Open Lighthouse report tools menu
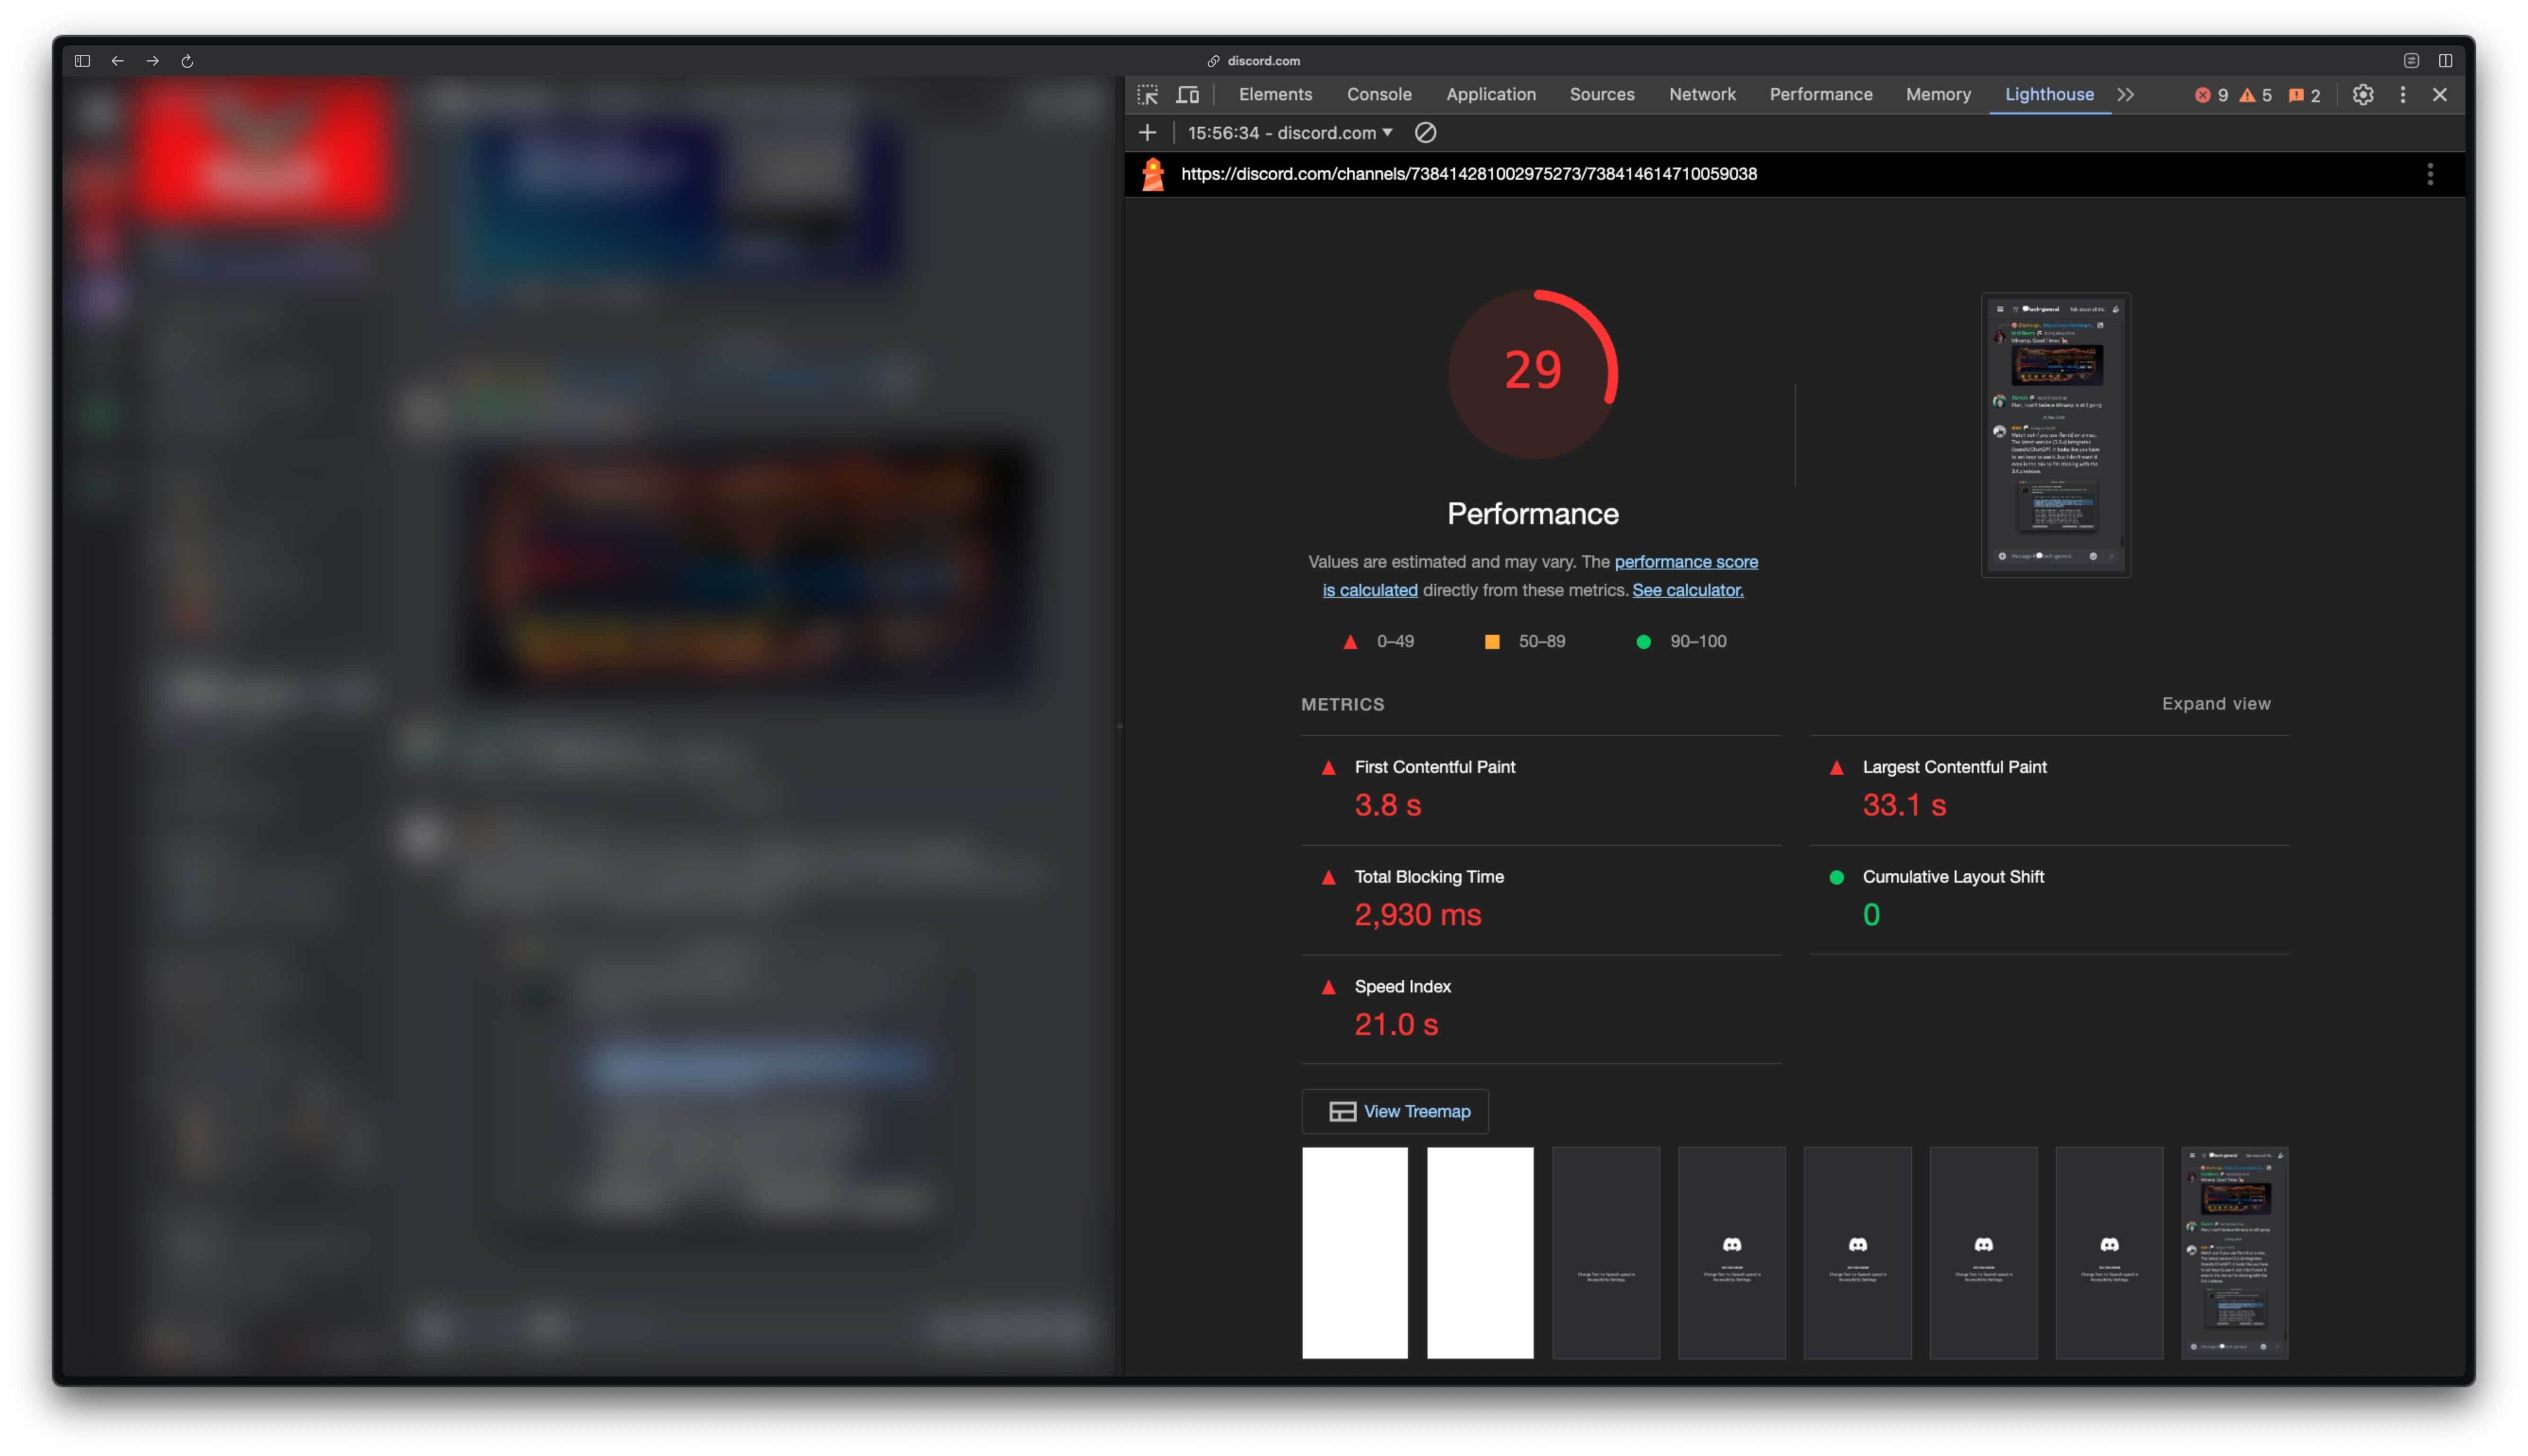This screenshot has height=1456, width=2528. [2429, 174]
